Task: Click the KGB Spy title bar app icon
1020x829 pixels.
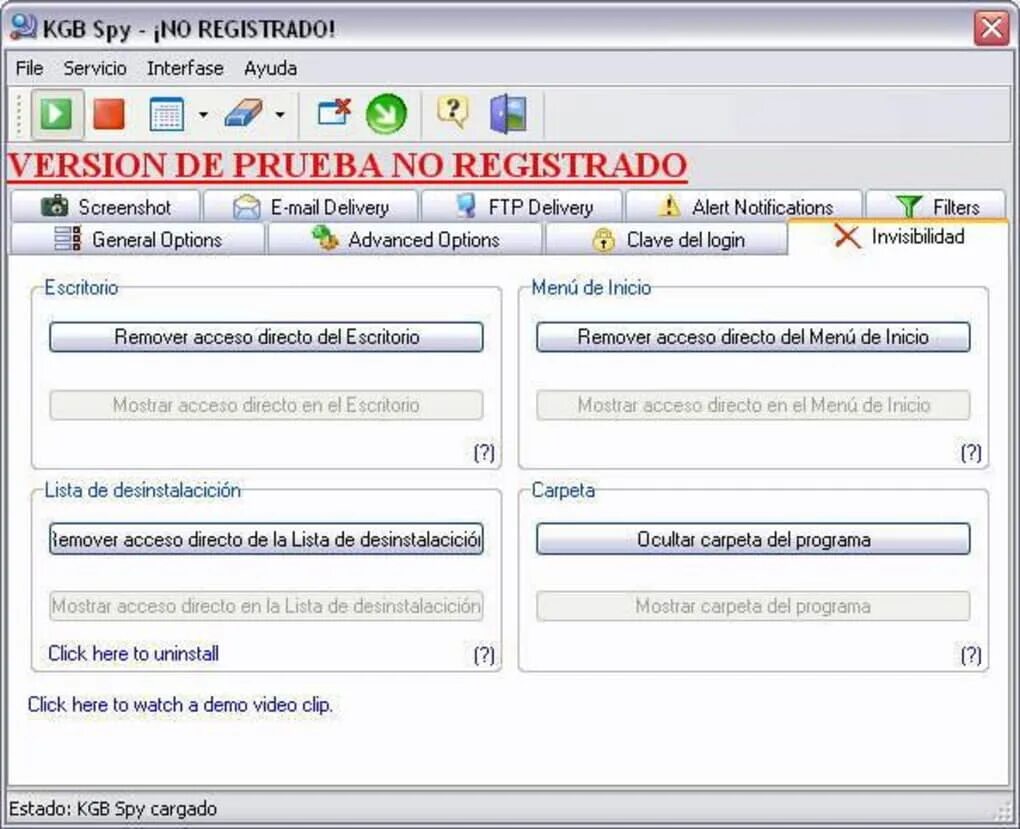Action: point(23,27)
